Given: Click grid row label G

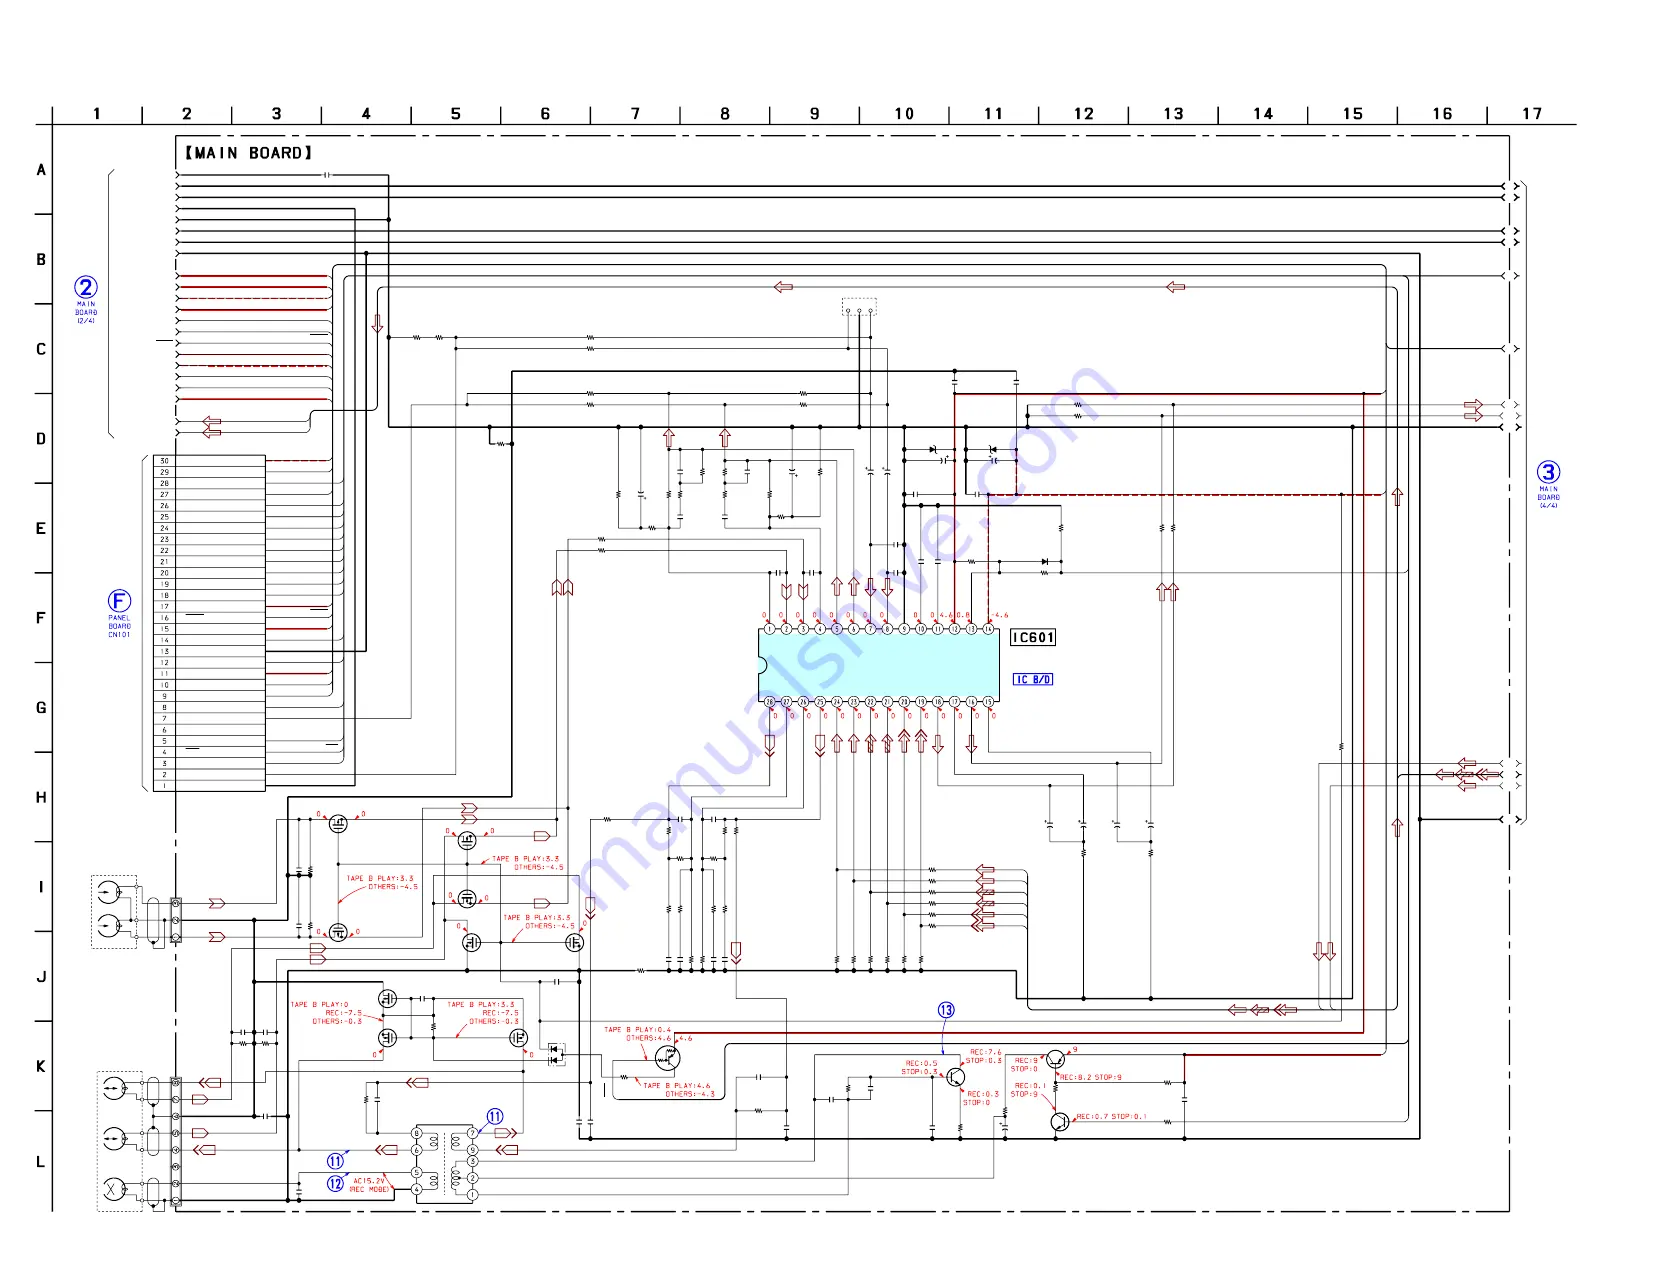Looking at the screenshot, I should (x=41, y=708).
